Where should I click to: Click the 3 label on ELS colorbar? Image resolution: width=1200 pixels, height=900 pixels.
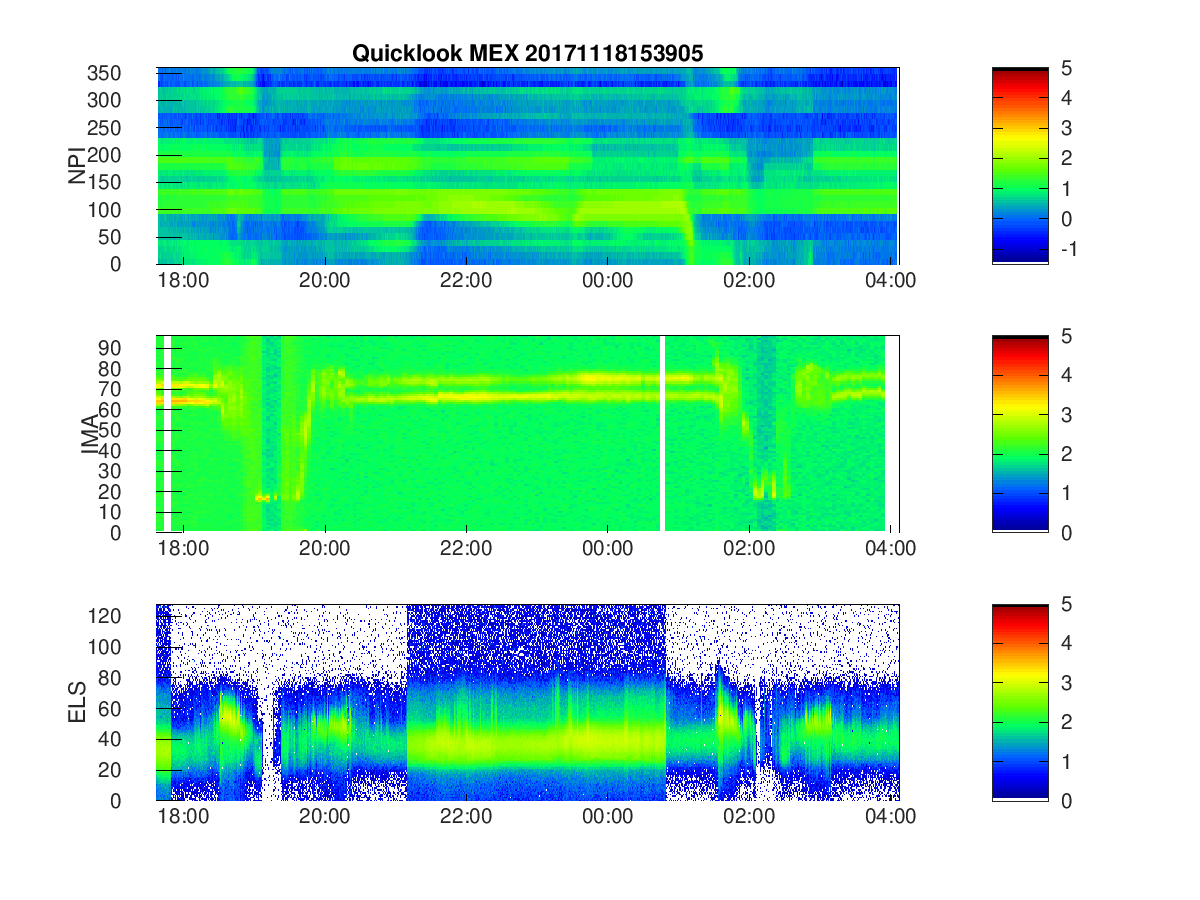coord(1067,683)
